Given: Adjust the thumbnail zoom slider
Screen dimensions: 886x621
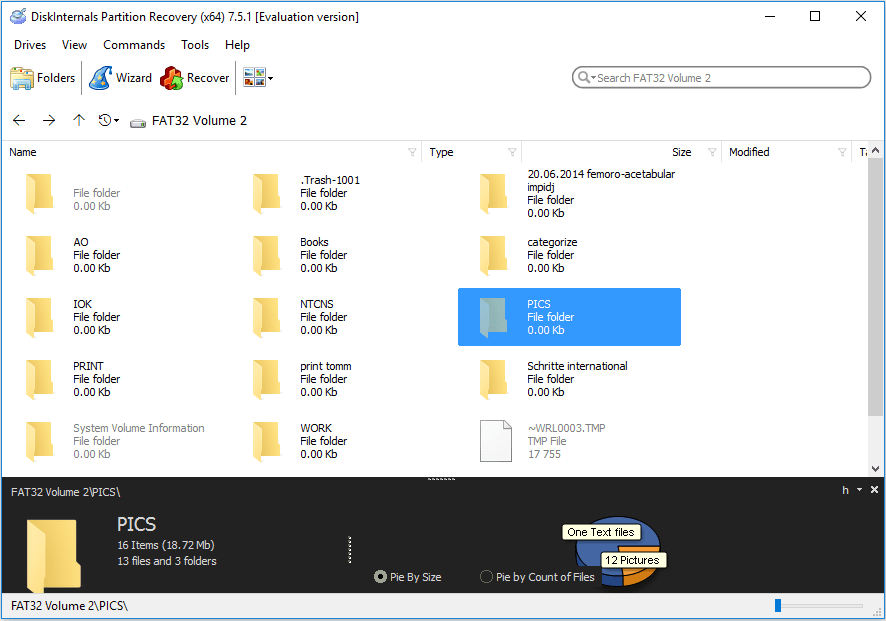Looking at the screenshot, I should pos(779,606).
